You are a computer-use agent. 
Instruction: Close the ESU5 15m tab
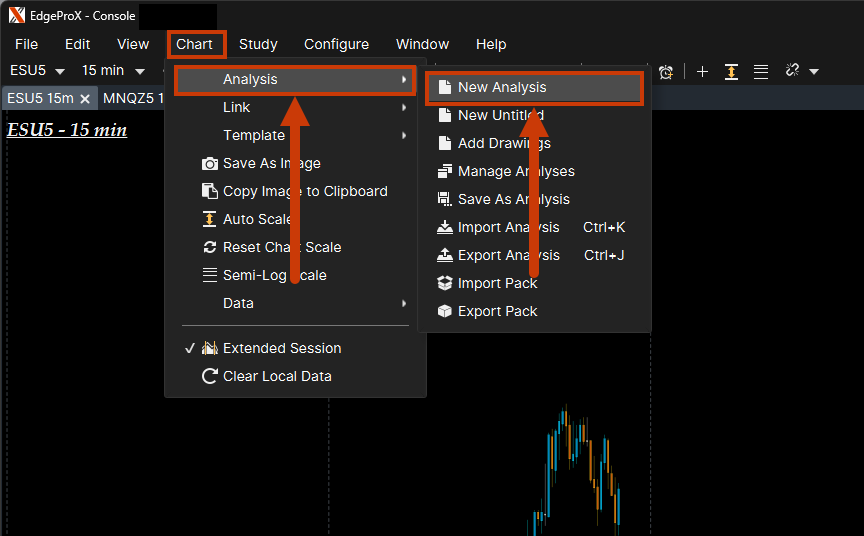85,98
